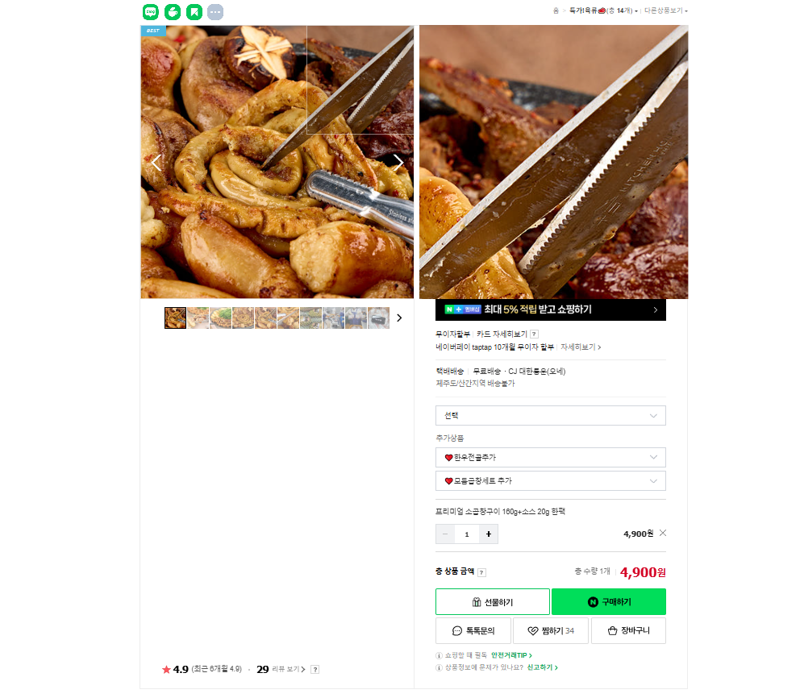The image size is (800, 698).
Task: Increase quantity with the plus button
Action: pyautogui.click(x=488, y=534)
